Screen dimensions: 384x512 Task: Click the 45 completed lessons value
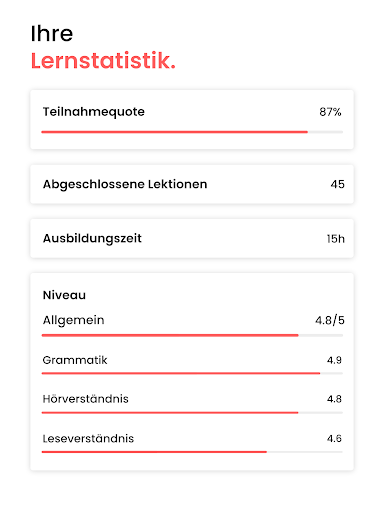[x=337, y=184]
